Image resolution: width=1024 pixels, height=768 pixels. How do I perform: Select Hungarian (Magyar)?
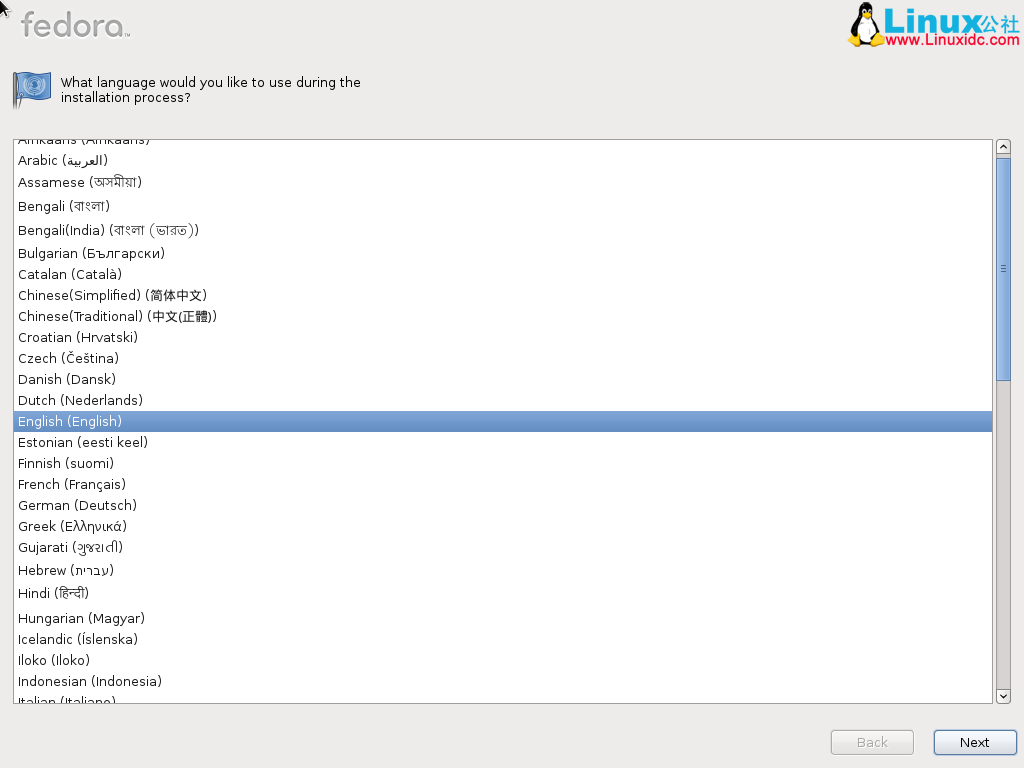503,618
